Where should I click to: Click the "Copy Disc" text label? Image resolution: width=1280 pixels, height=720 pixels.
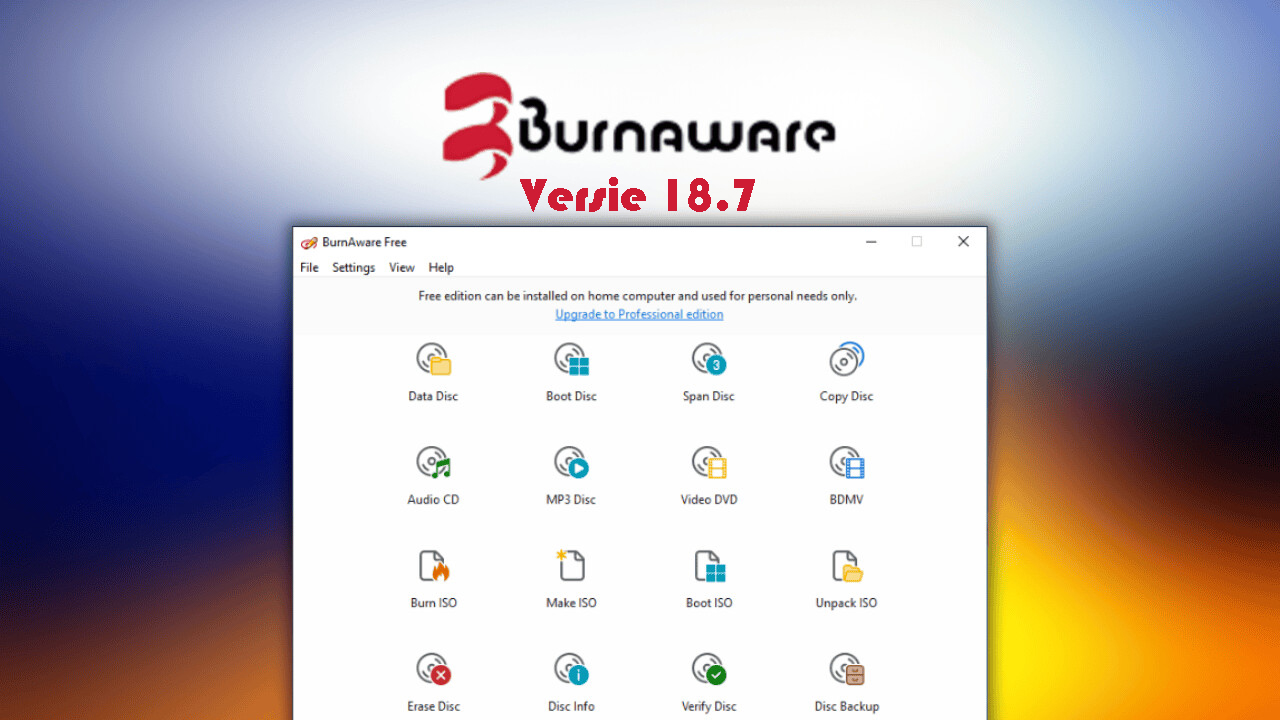(x=847, y=397)
